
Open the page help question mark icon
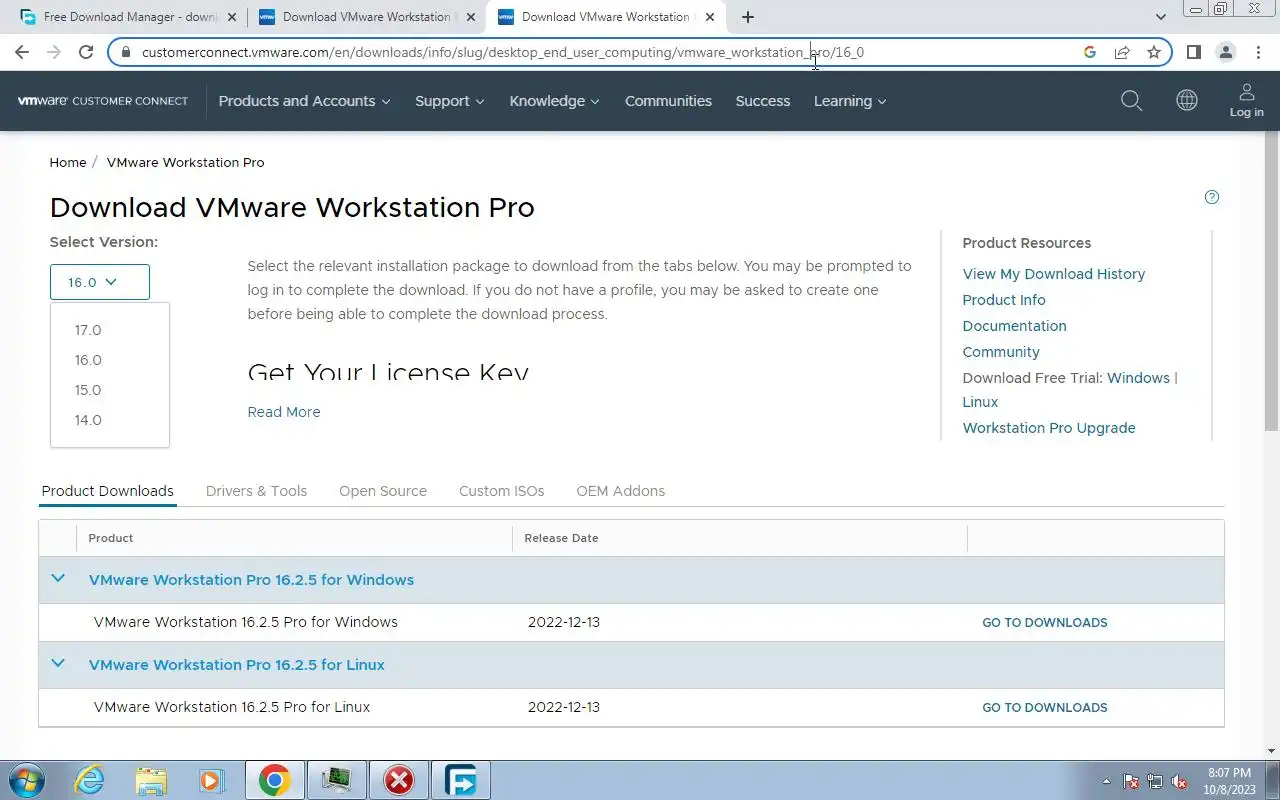click(1212, 197)
